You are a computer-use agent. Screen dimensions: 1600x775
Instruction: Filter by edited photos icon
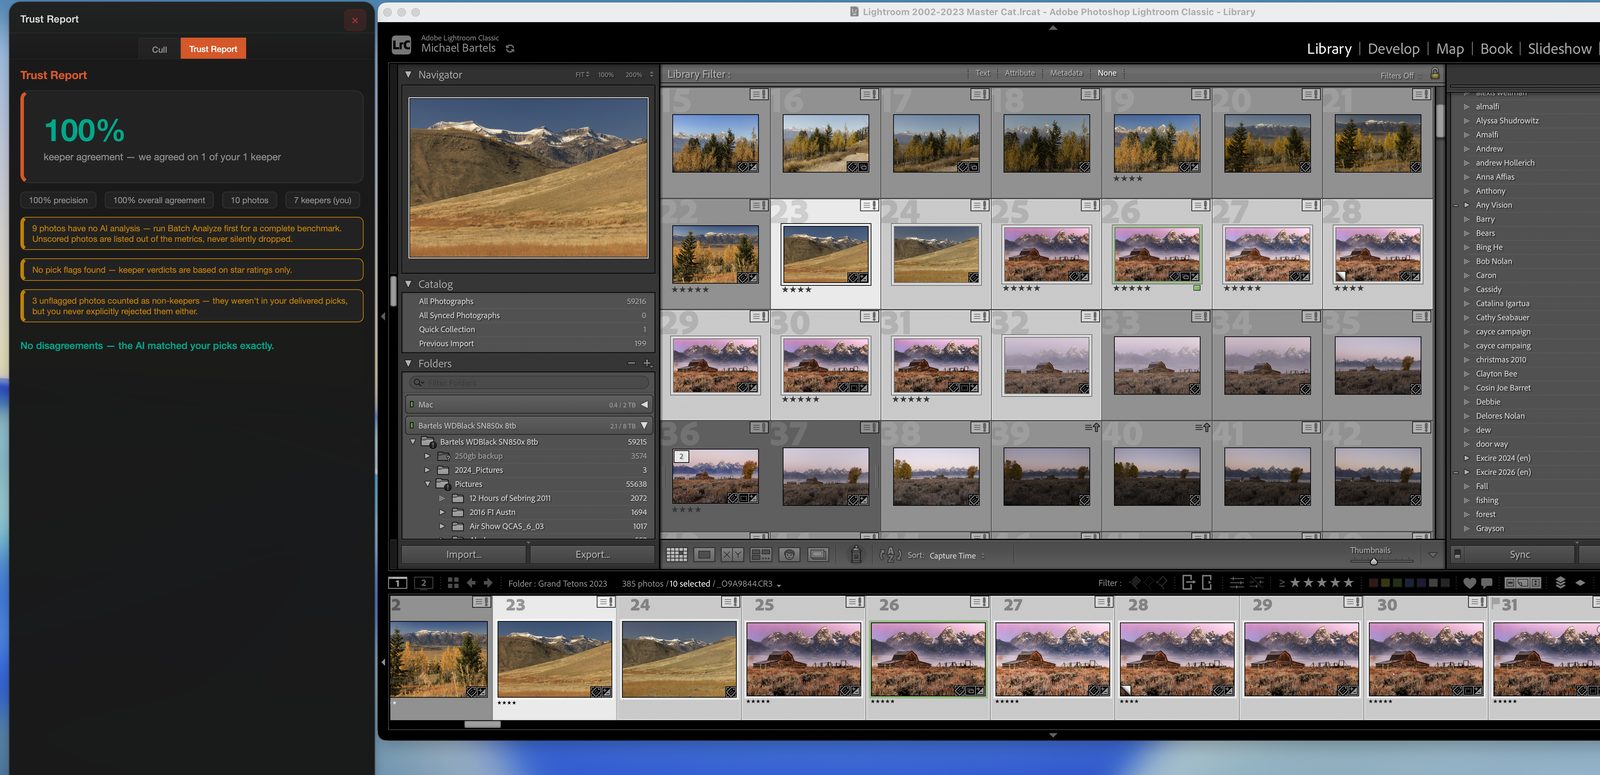point(1236,583)
